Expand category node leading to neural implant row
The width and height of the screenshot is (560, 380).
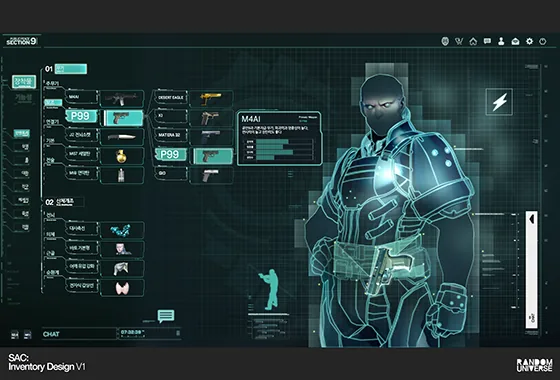click(x=50, y=216)
